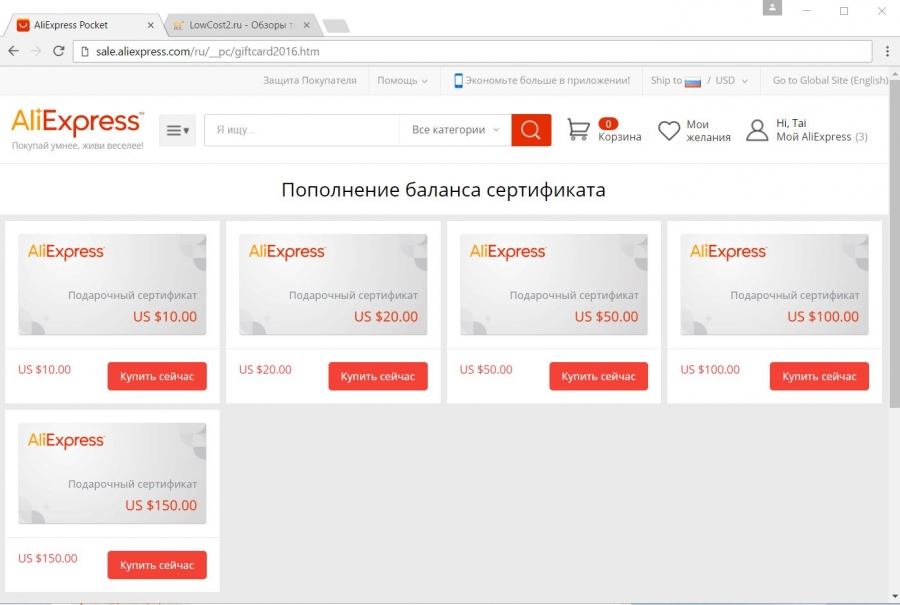
Task: Click the Chrome user profile icon in title bar
Action: [x=772, y=7]
